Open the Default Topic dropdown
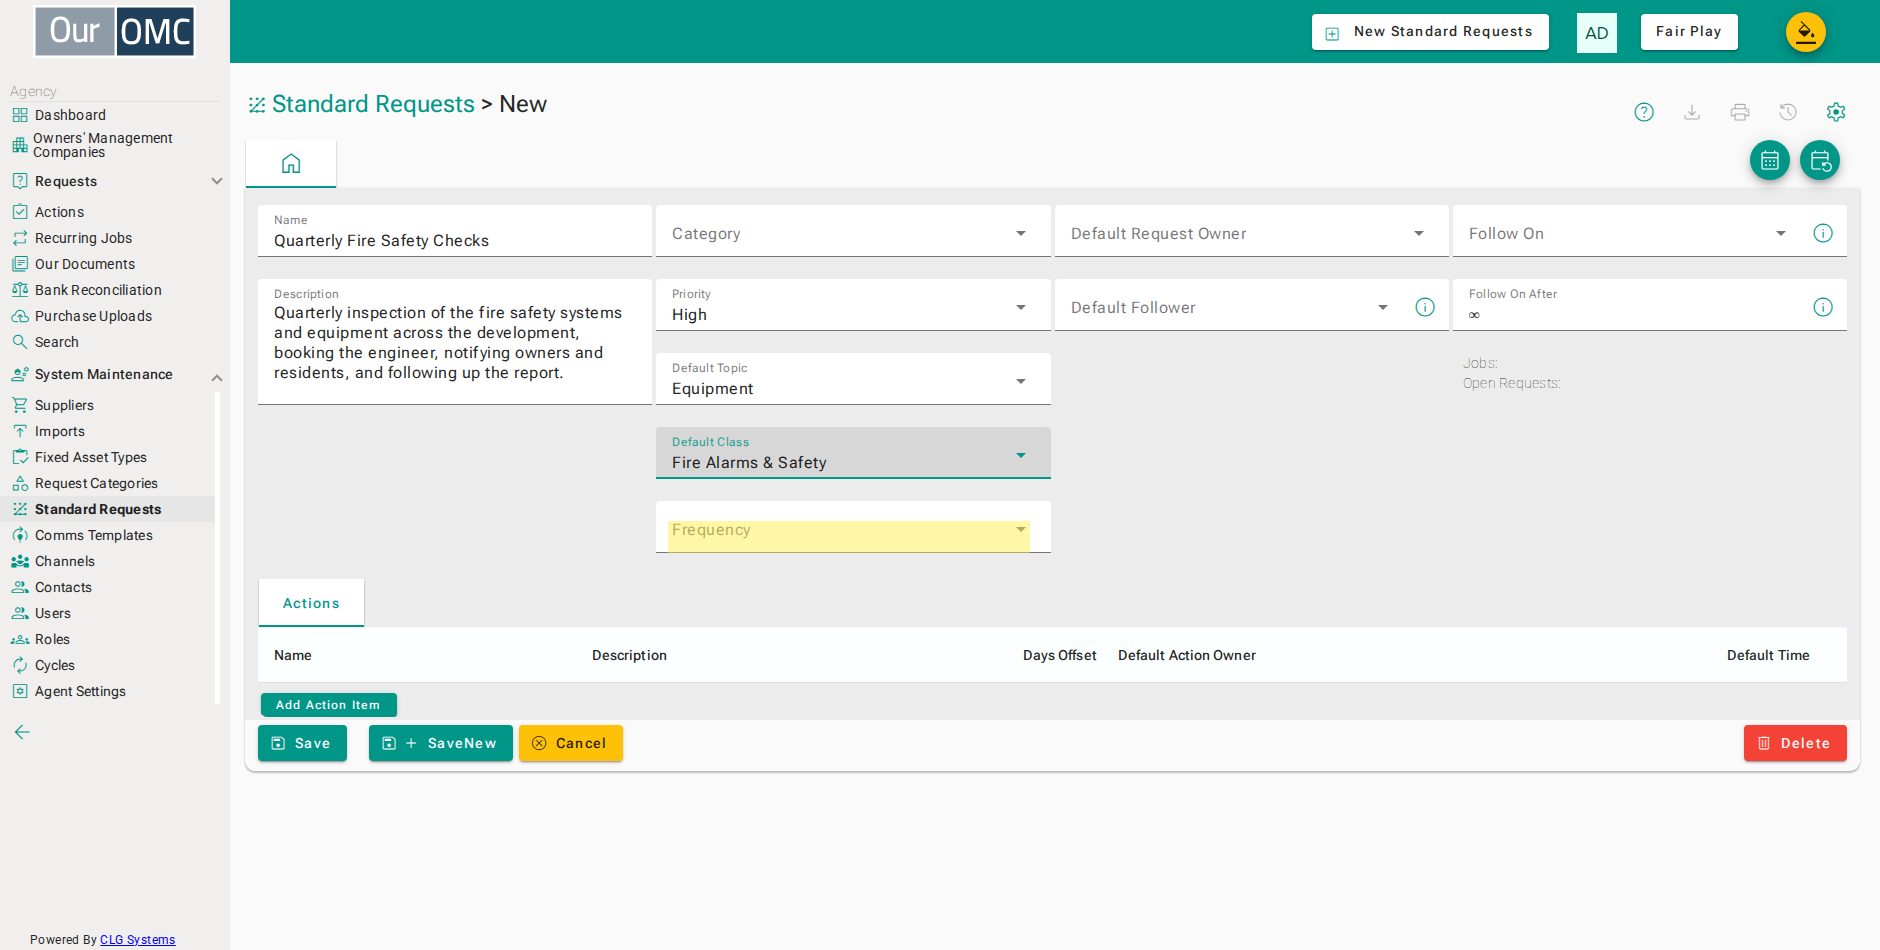The image size is (1880, 950). click(x=853, y=379)
